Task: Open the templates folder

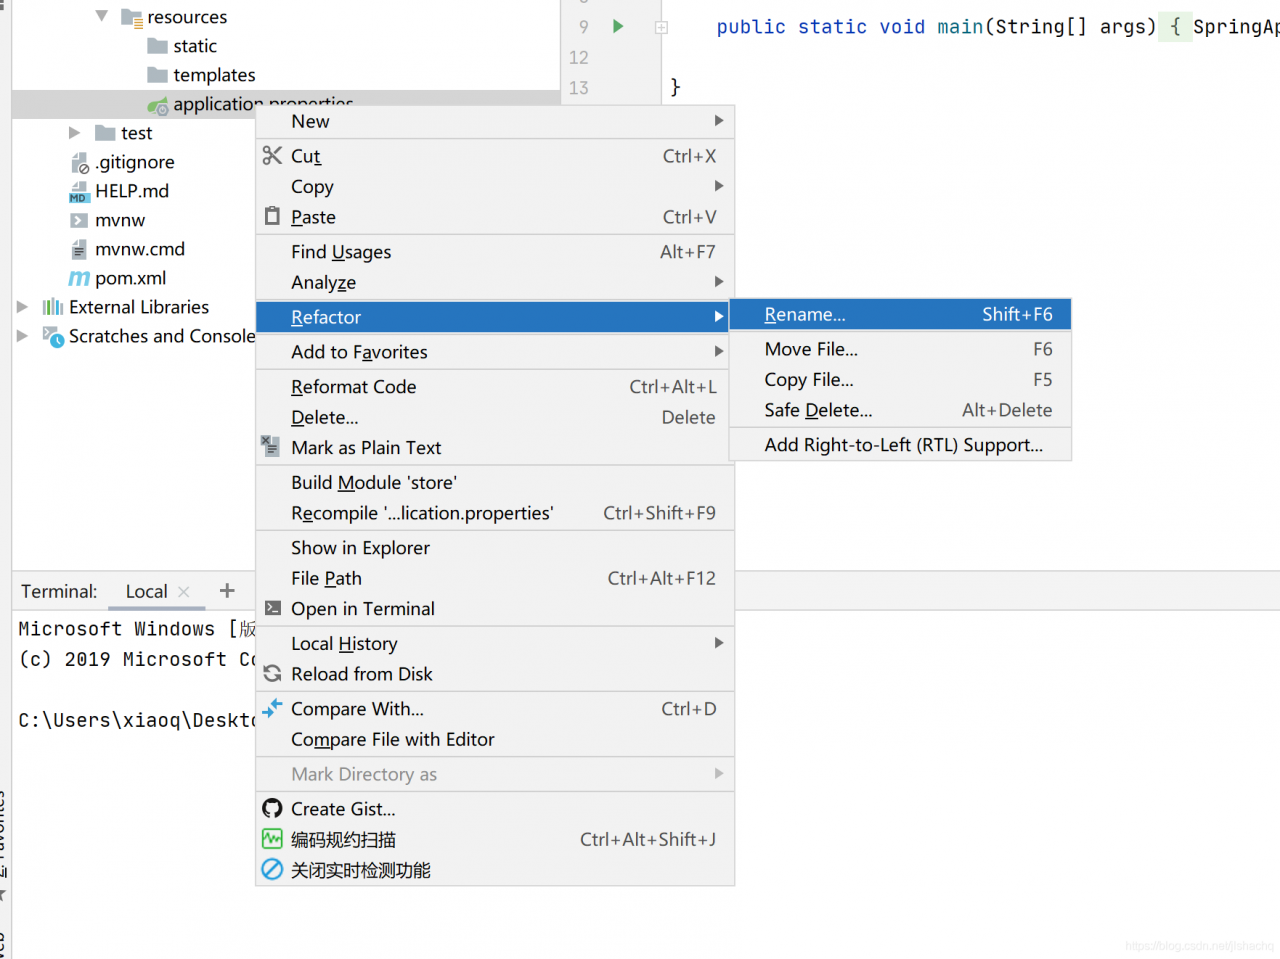Action: [213, 75]
